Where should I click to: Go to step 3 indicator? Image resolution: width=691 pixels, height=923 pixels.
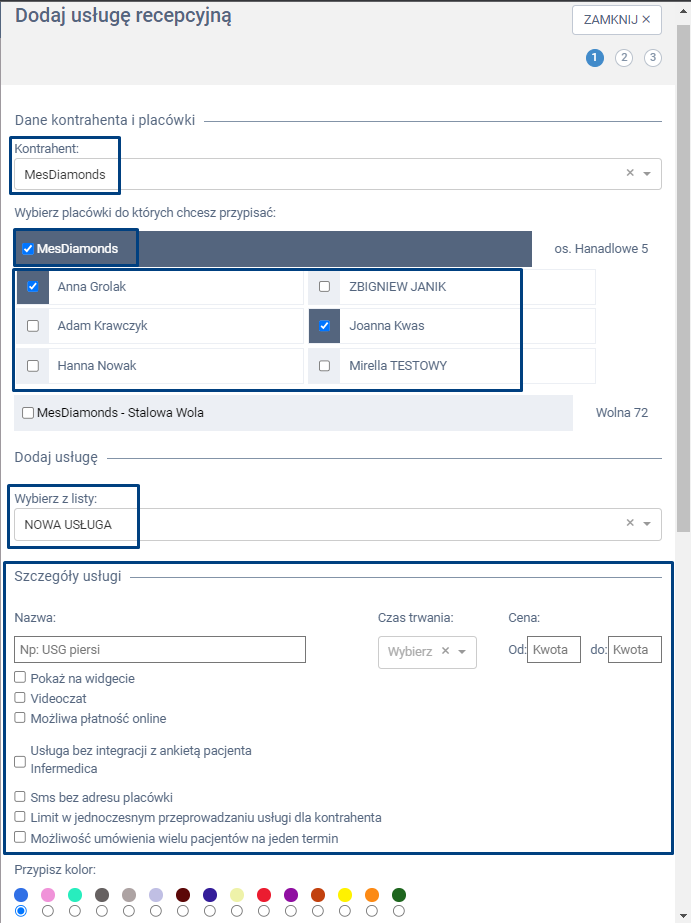(x=653, y=58)
